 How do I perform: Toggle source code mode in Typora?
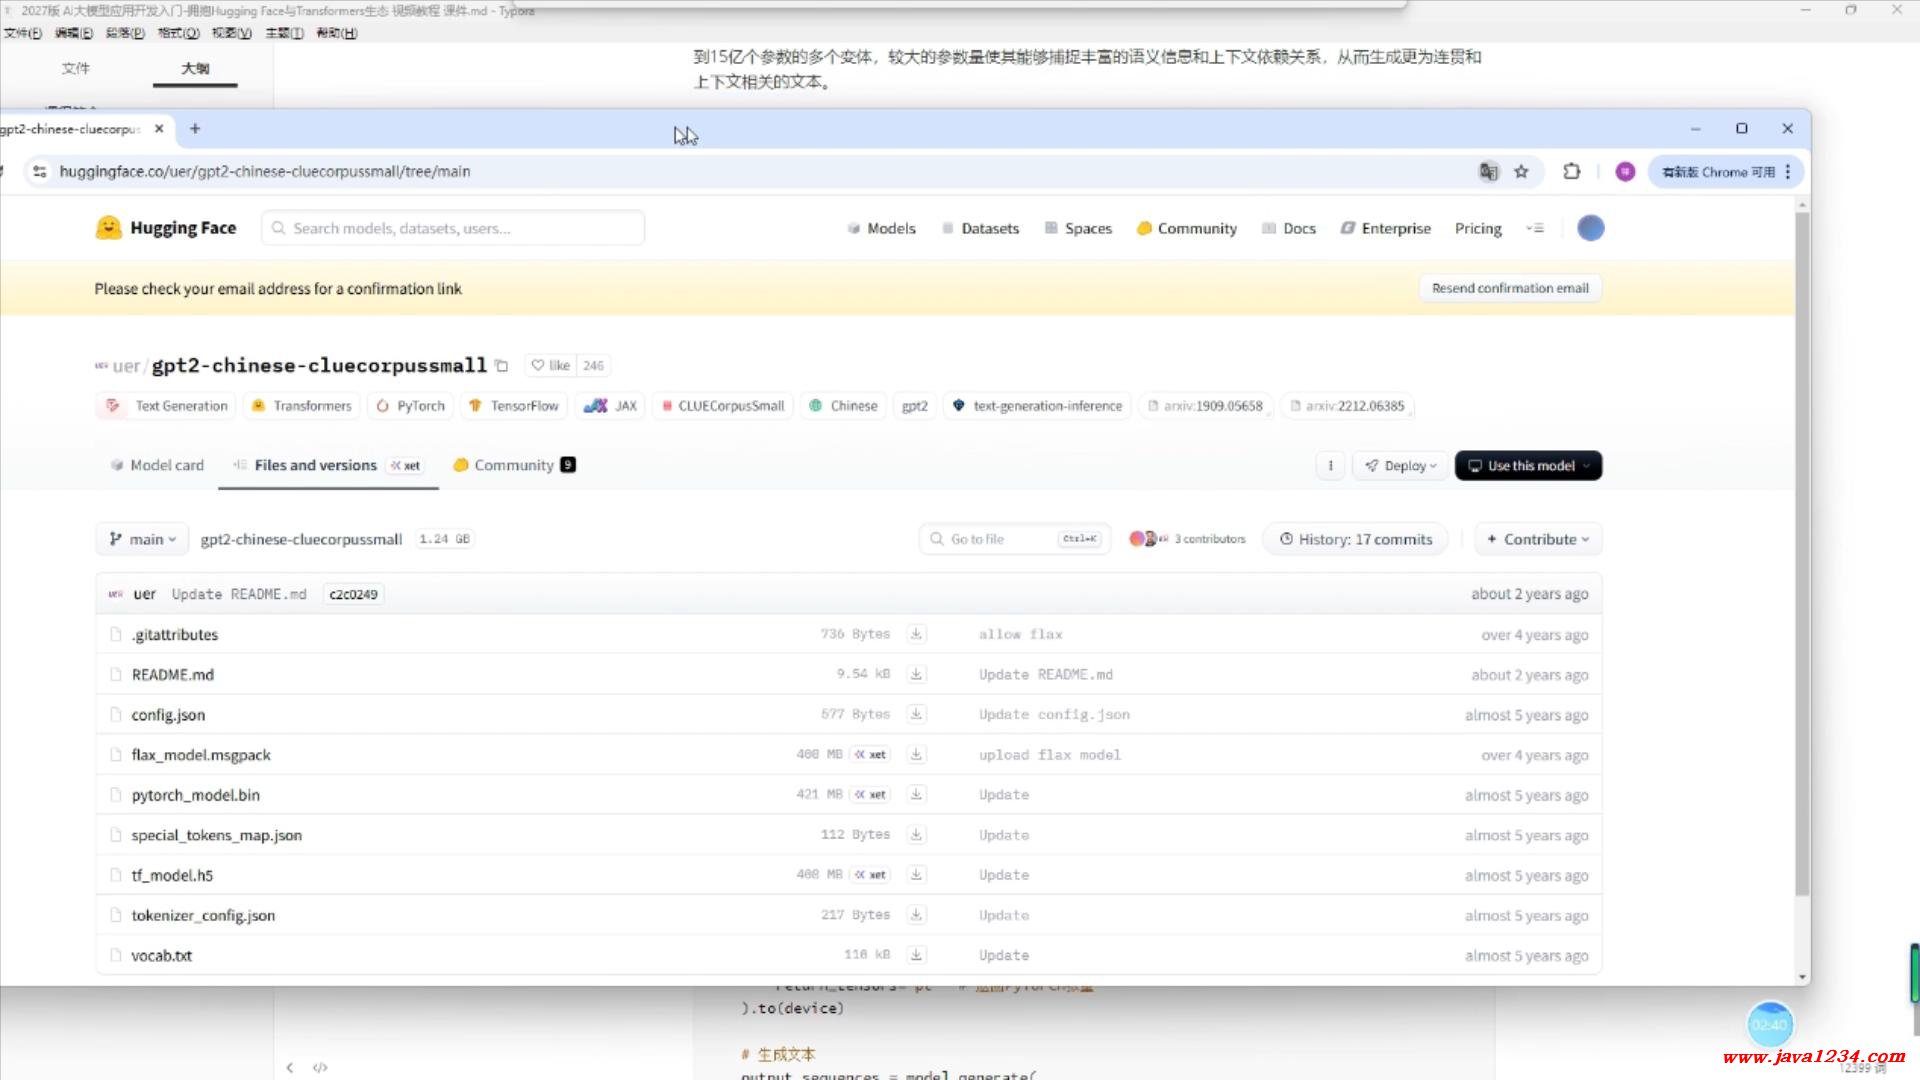click(320, 1067)
